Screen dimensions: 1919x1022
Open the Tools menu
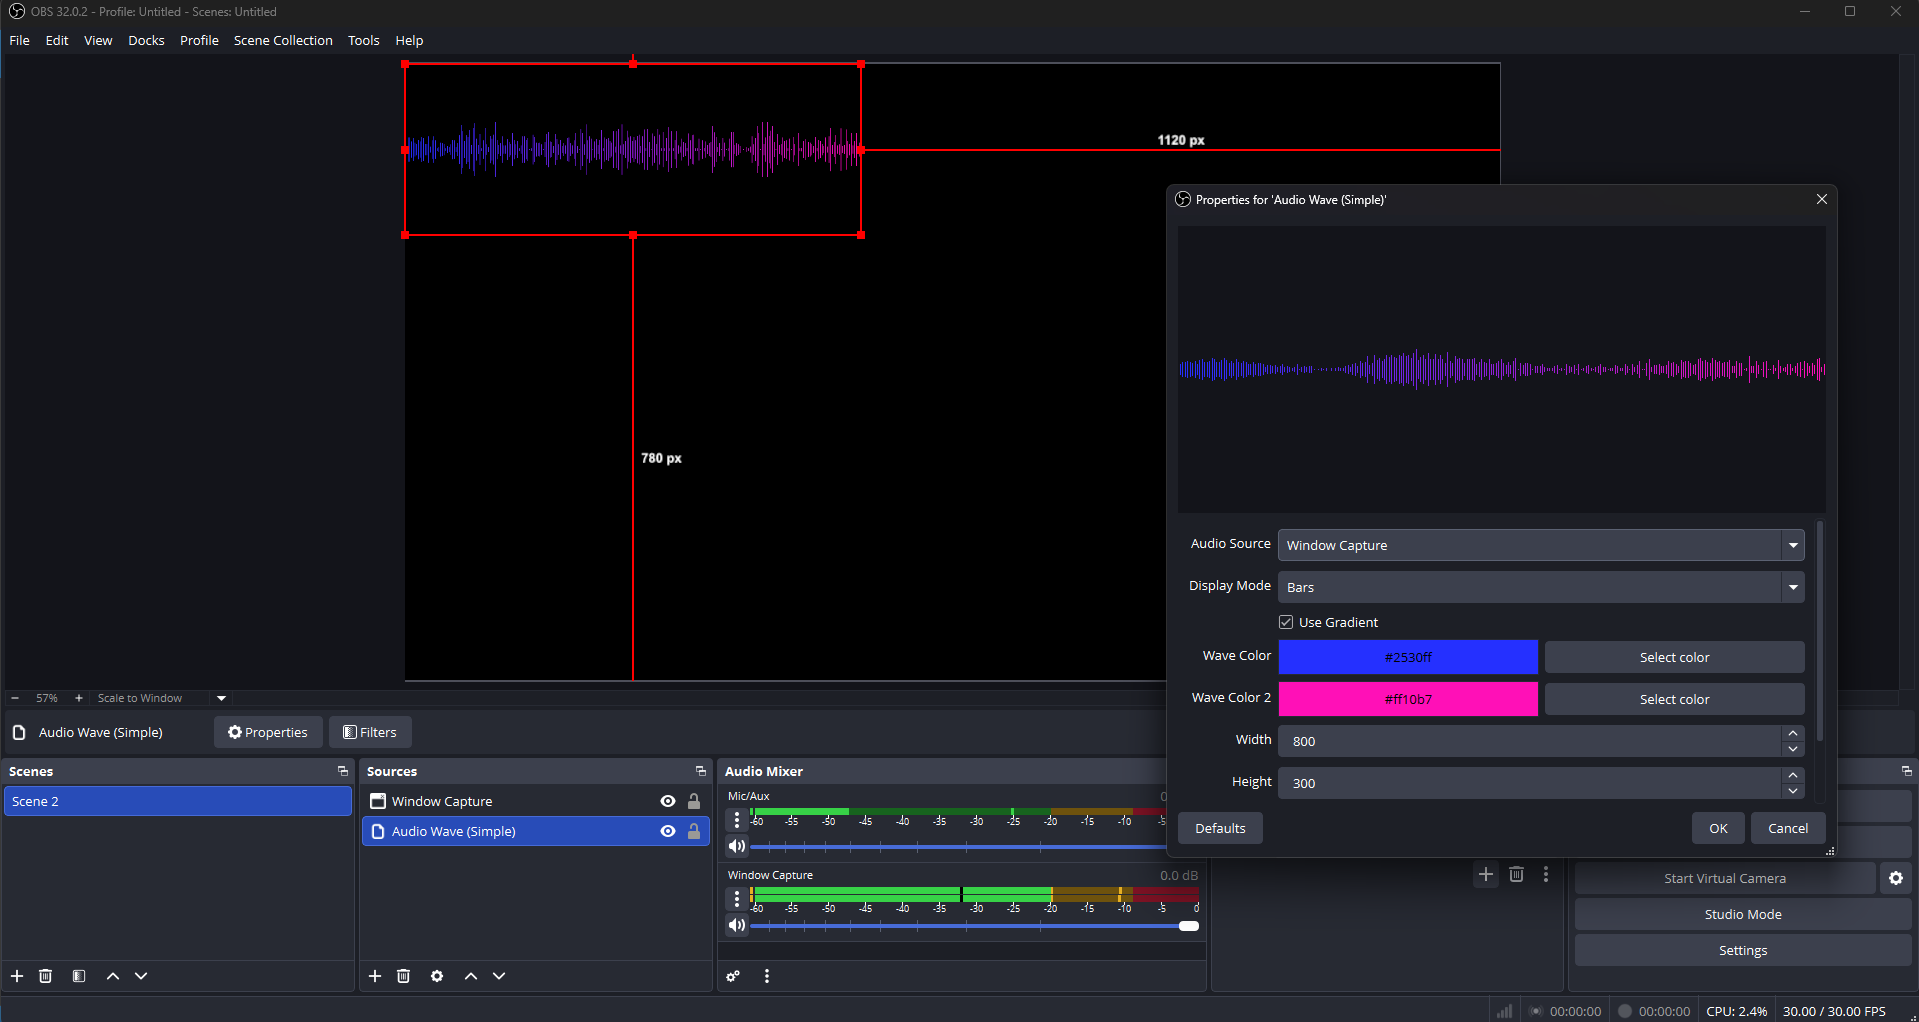pos(363,40)
